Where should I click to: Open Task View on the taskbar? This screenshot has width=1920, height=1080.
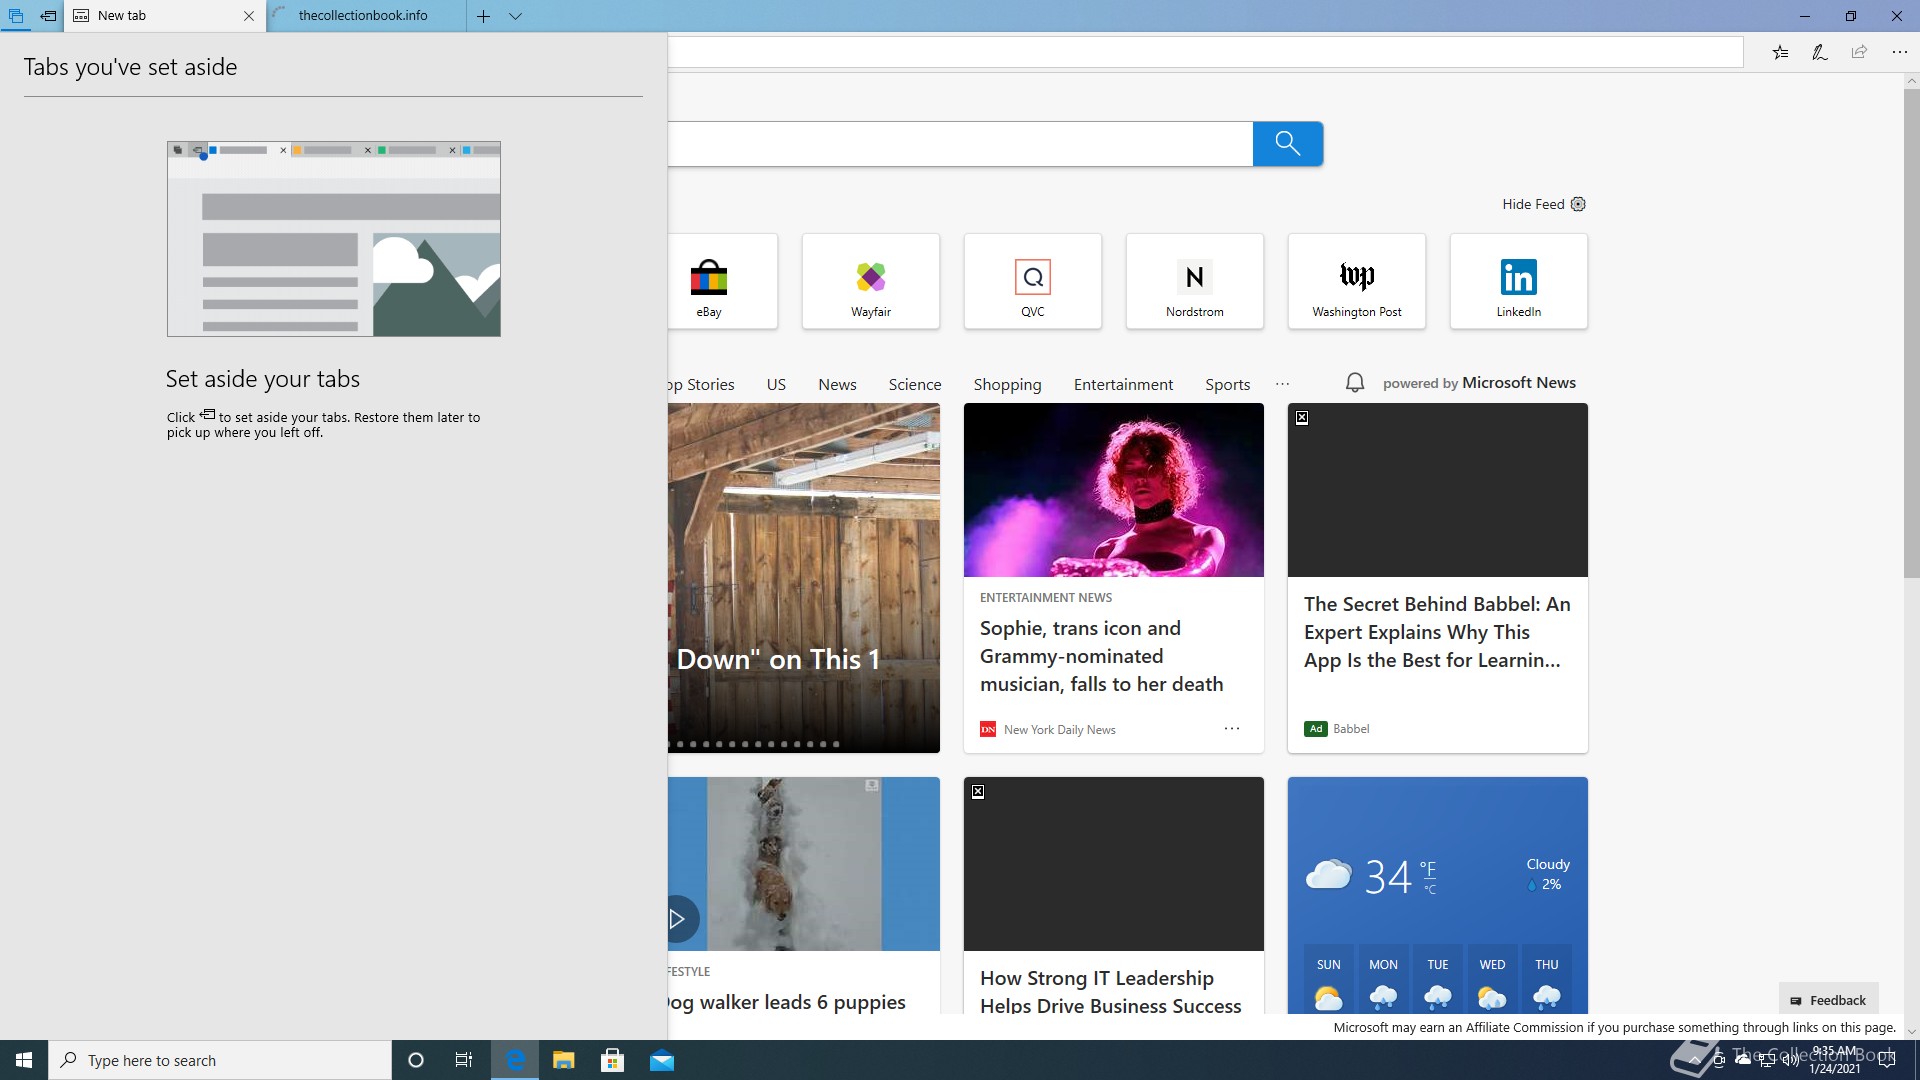click(464, 1060)
